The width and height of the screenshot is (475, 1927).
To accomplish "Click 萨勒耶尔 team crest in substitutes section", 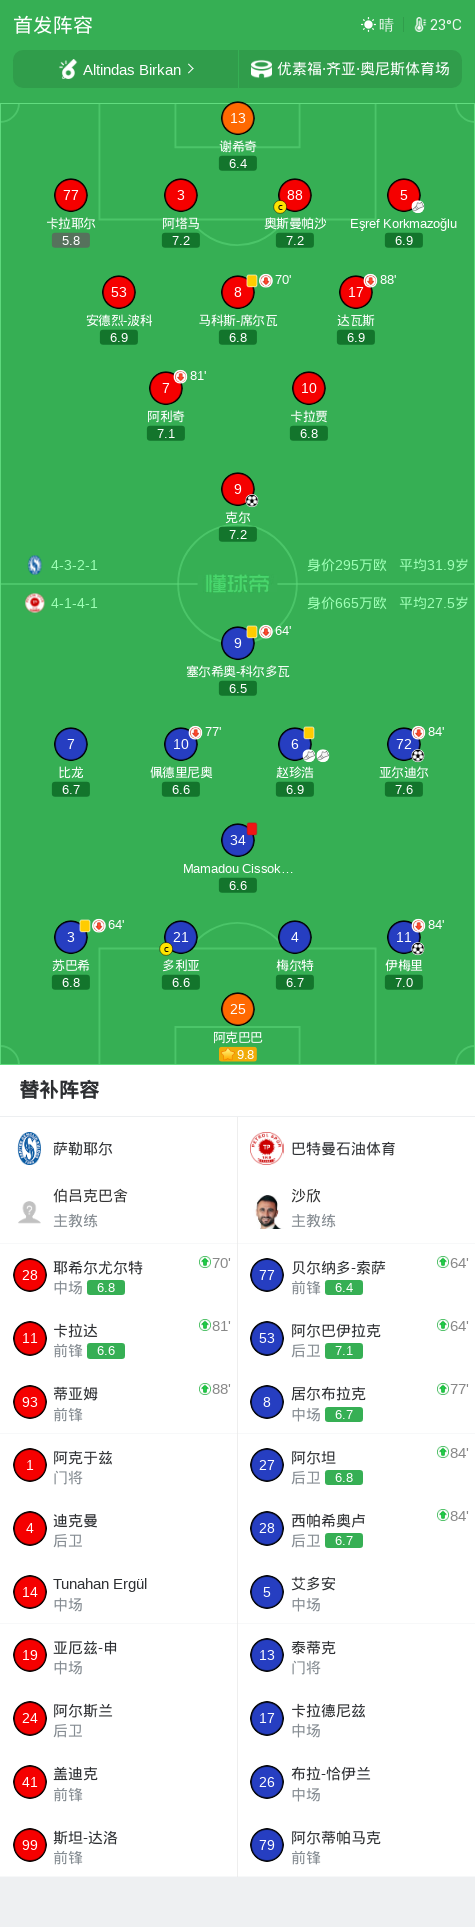I will (30, 1148).
